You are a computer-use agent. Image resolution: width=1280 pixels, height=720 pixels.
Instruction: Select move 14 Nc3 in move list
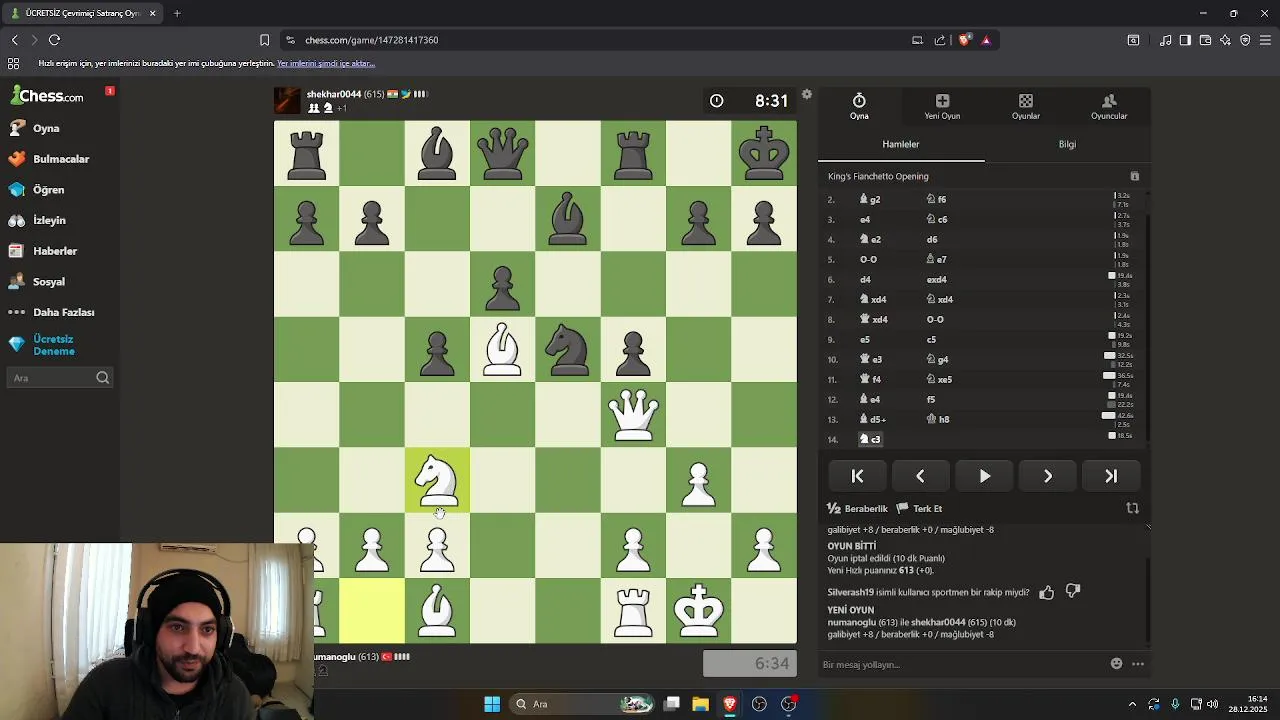click(x=871, y=439)
